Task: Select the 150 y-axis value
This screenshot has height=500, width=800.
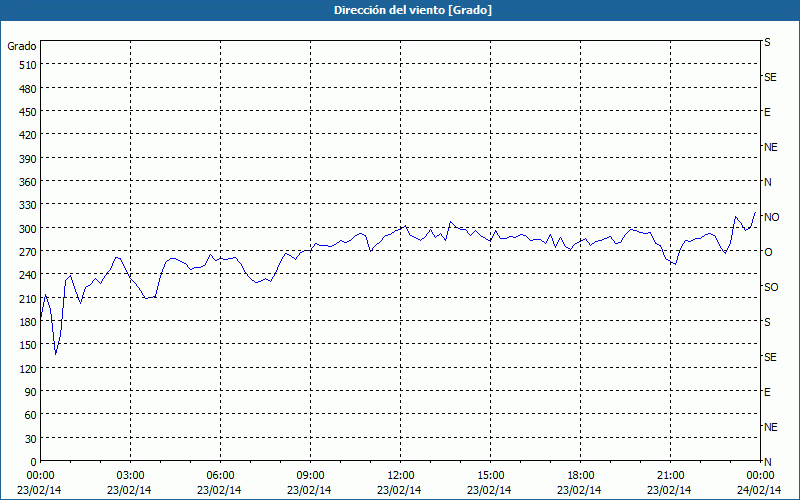Action: 28,345
